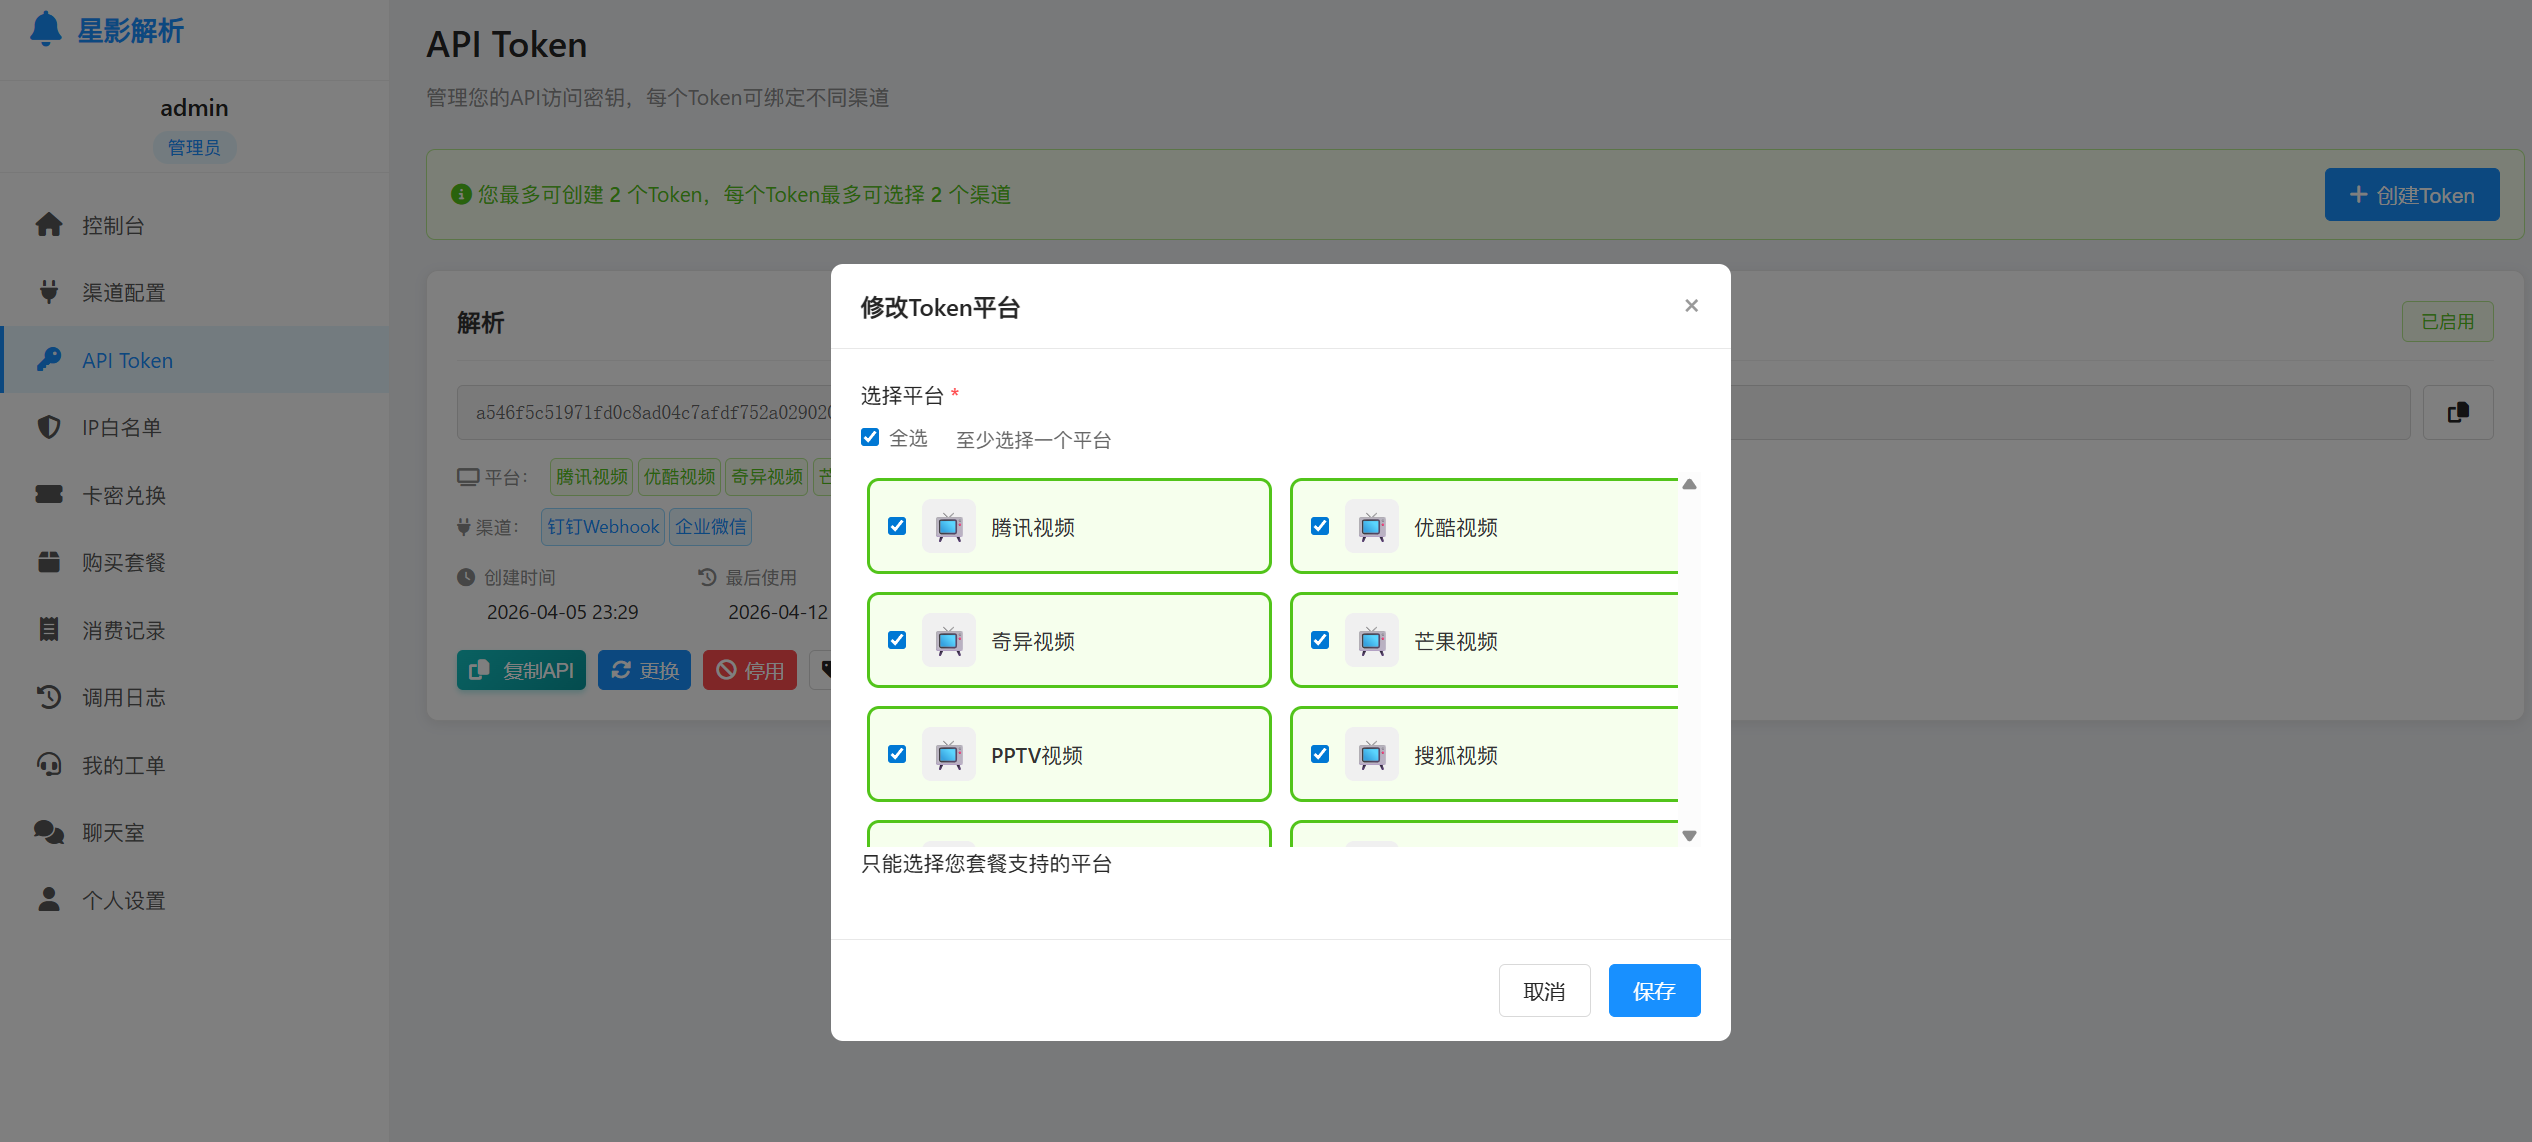The width and height of the screenshot is (2532, 1142).
Task: Click the copy token icon button
Action: [x=2458, y=412]
